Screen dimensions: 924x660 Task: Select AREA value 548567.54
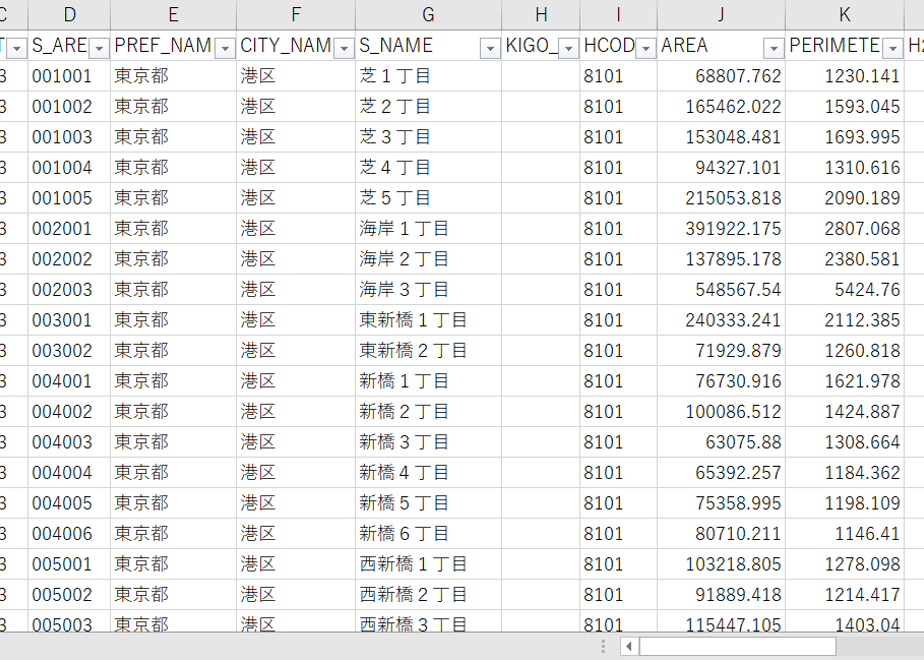point(721,289)
